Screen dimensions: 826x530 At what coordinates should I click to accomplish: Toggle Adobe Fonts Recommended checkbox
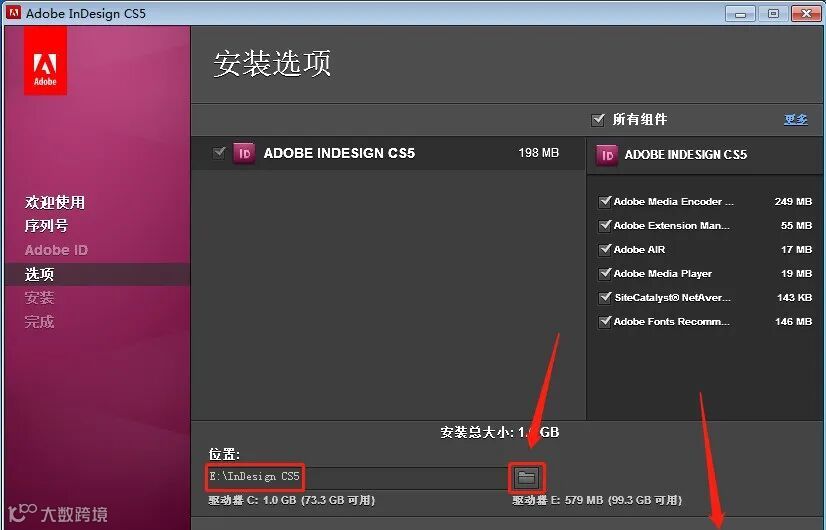(x=604, y=321)
